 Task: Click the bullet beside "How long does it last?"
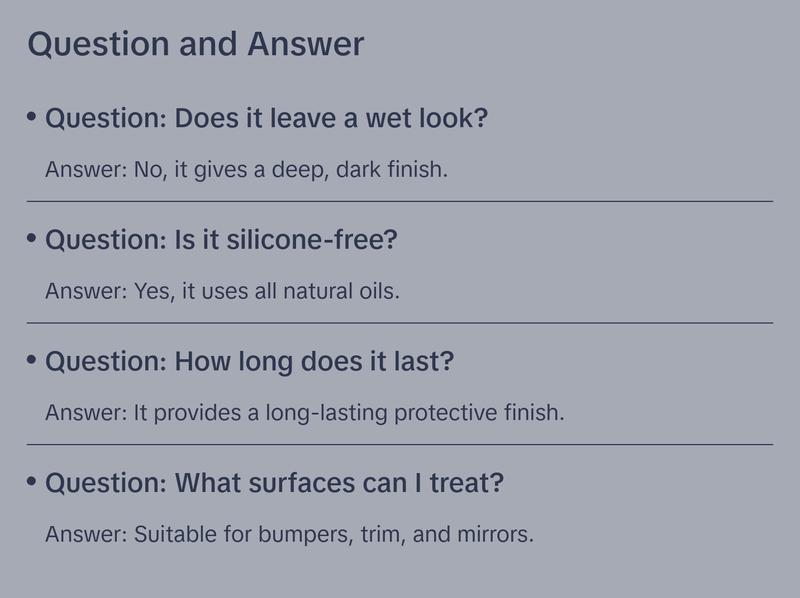tap(32, 360)
